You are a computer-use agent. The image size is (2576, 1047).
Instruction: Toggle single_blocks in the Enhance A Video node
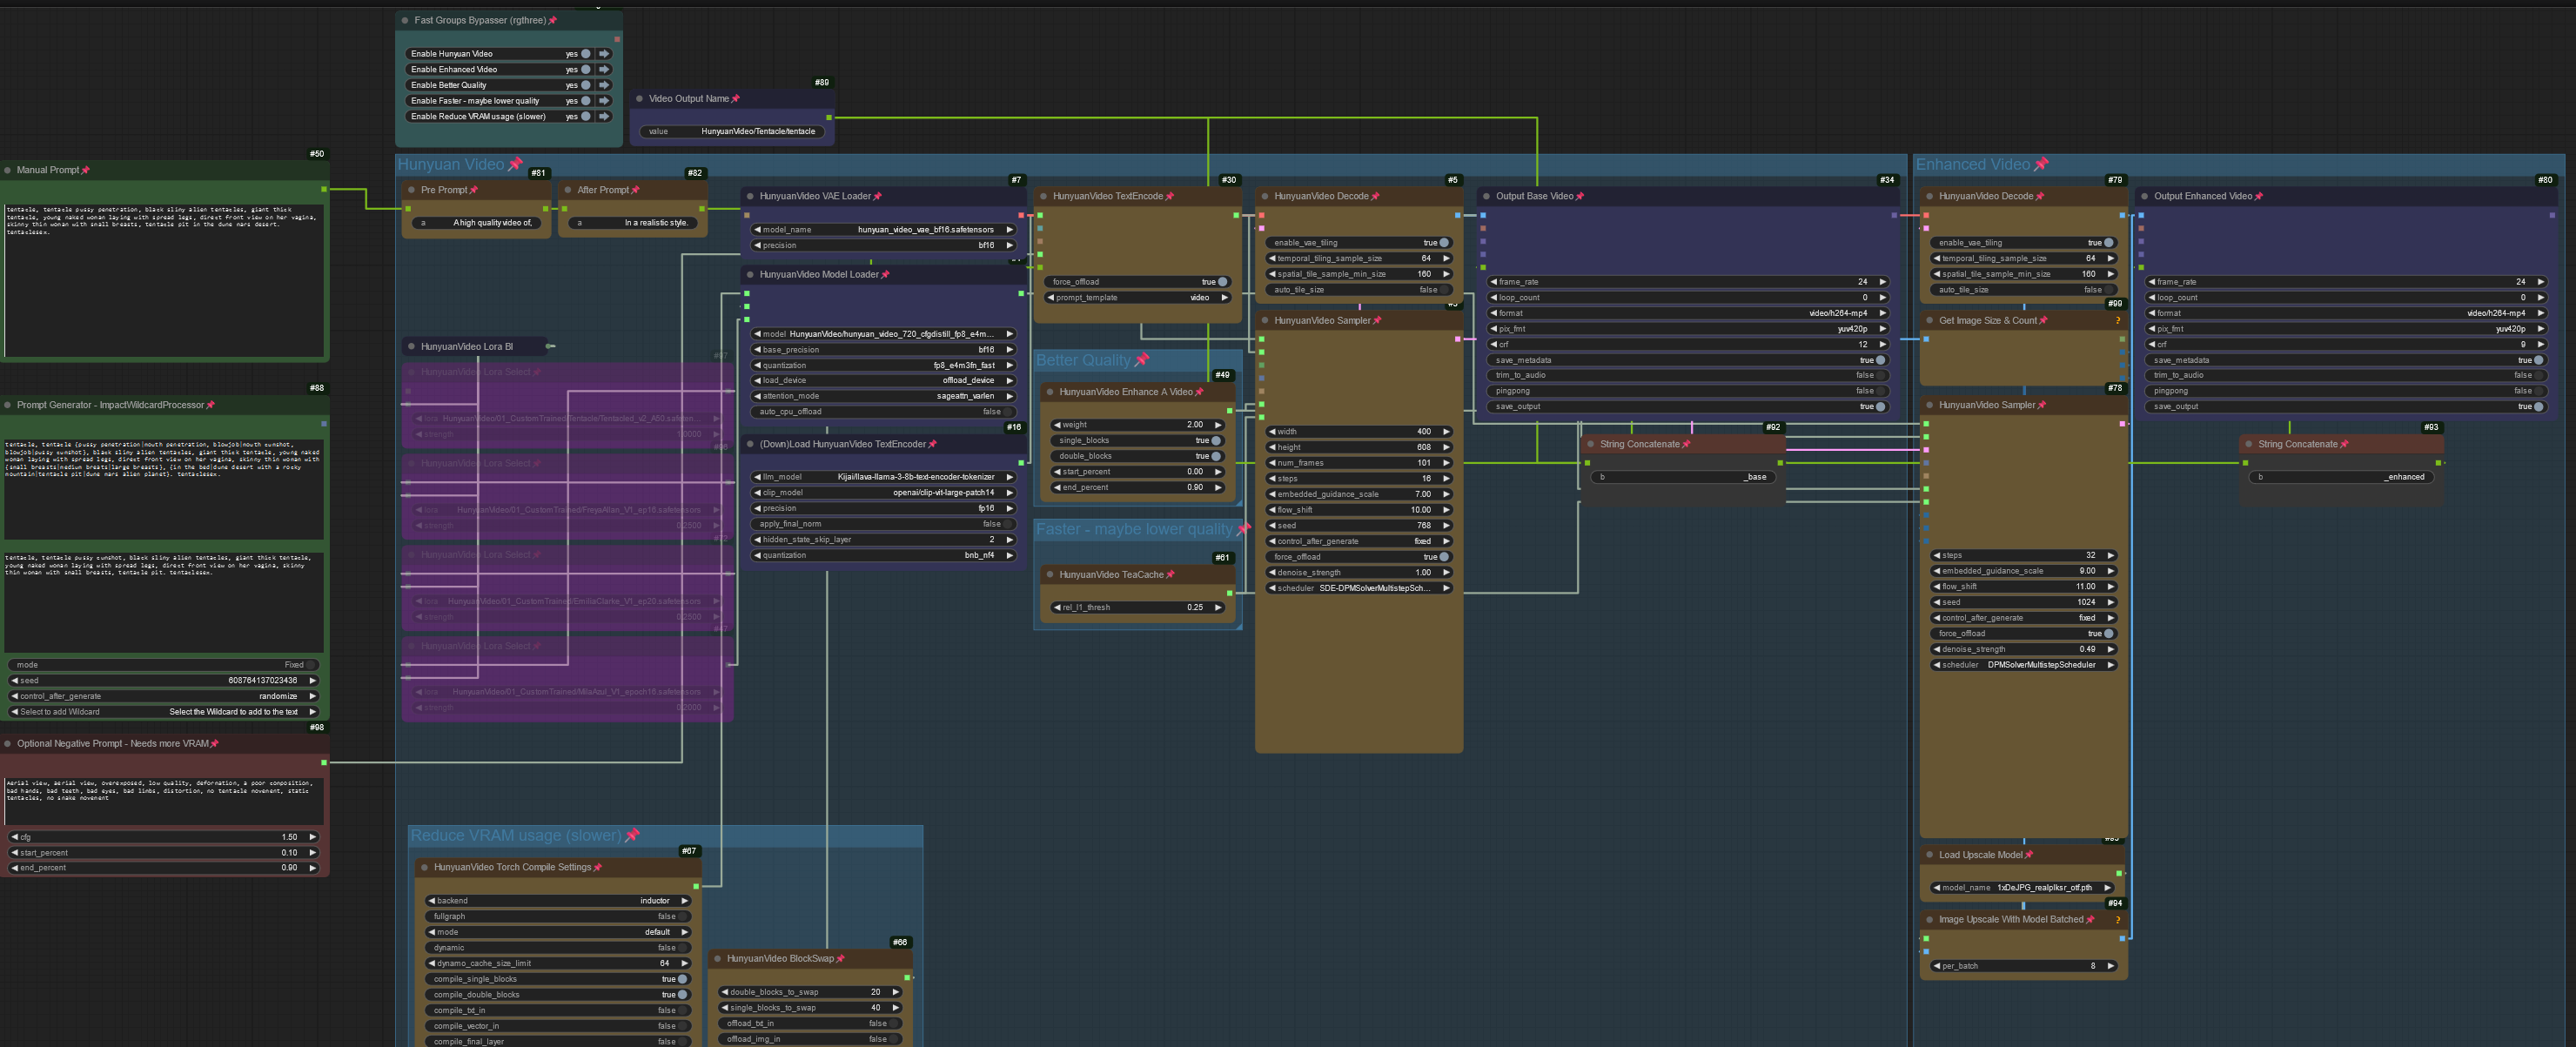coord(1215,441)
